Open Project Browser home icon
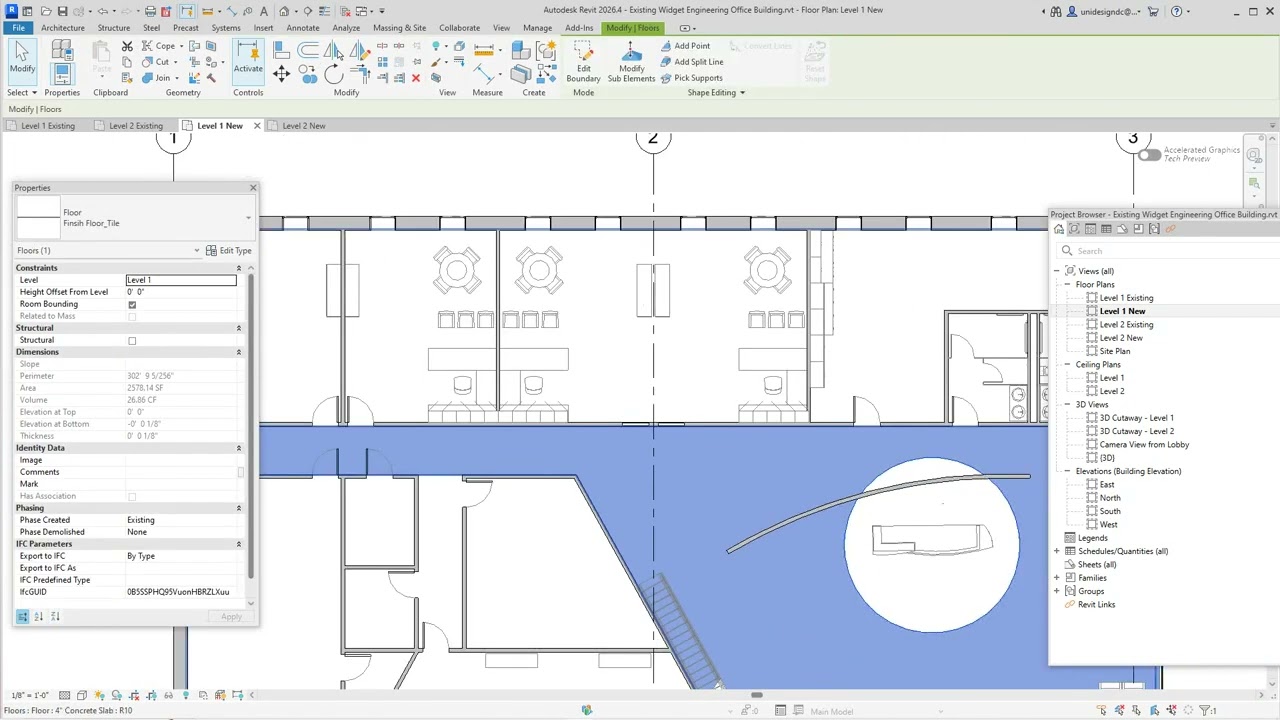 coord(1059,229)
